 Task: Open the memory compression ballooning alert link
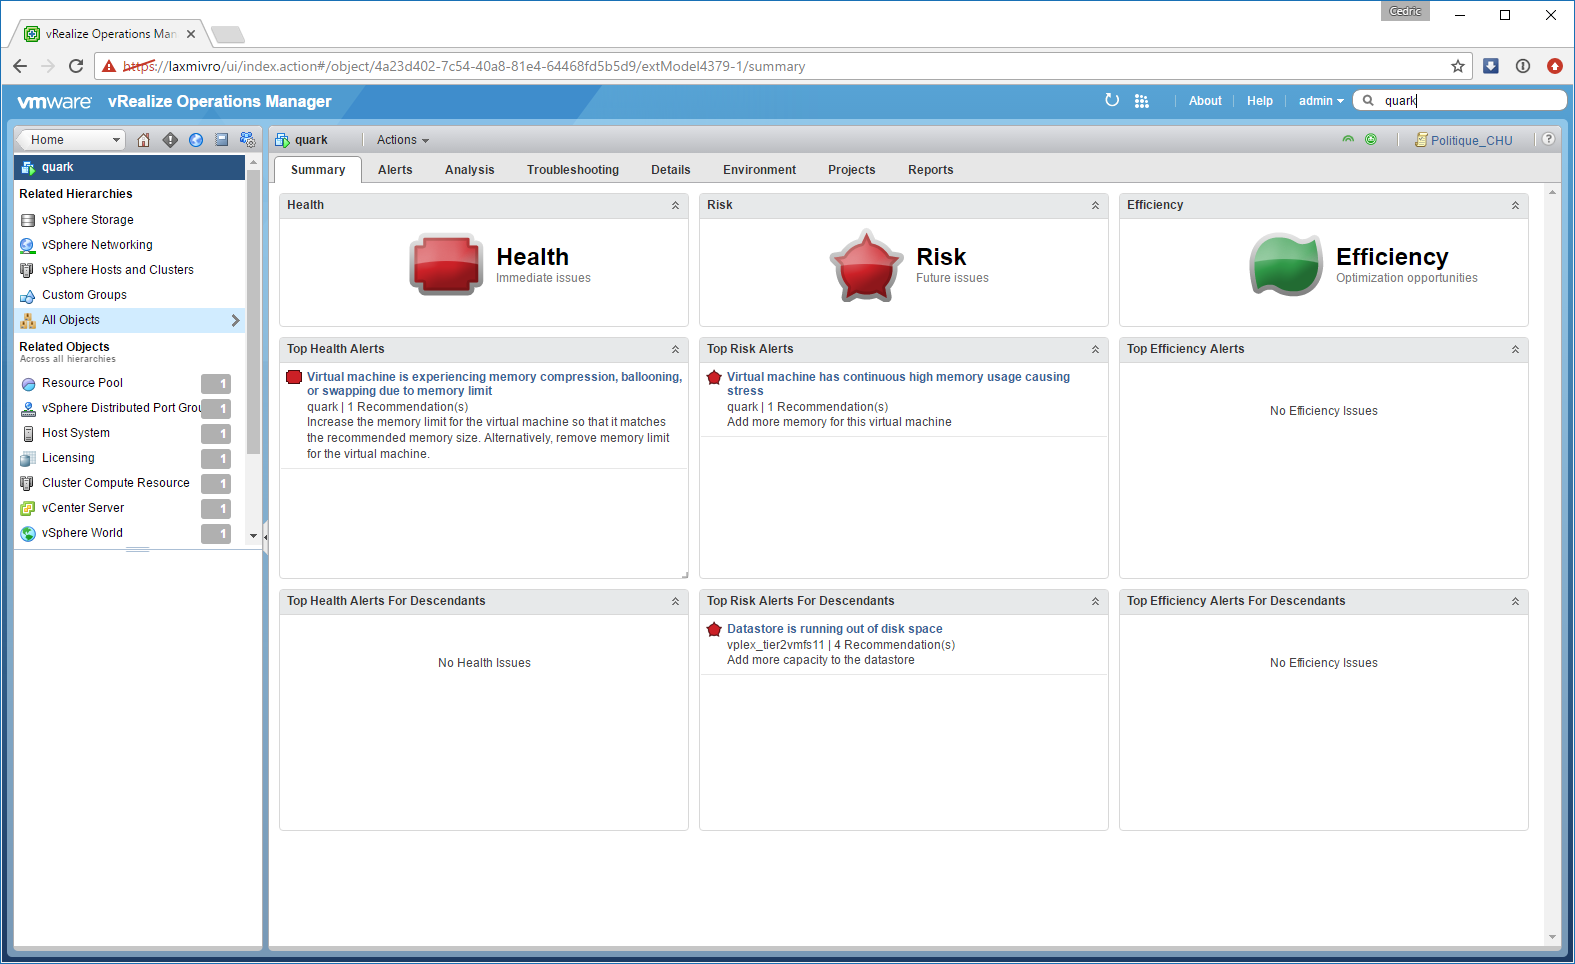(494, 384)
